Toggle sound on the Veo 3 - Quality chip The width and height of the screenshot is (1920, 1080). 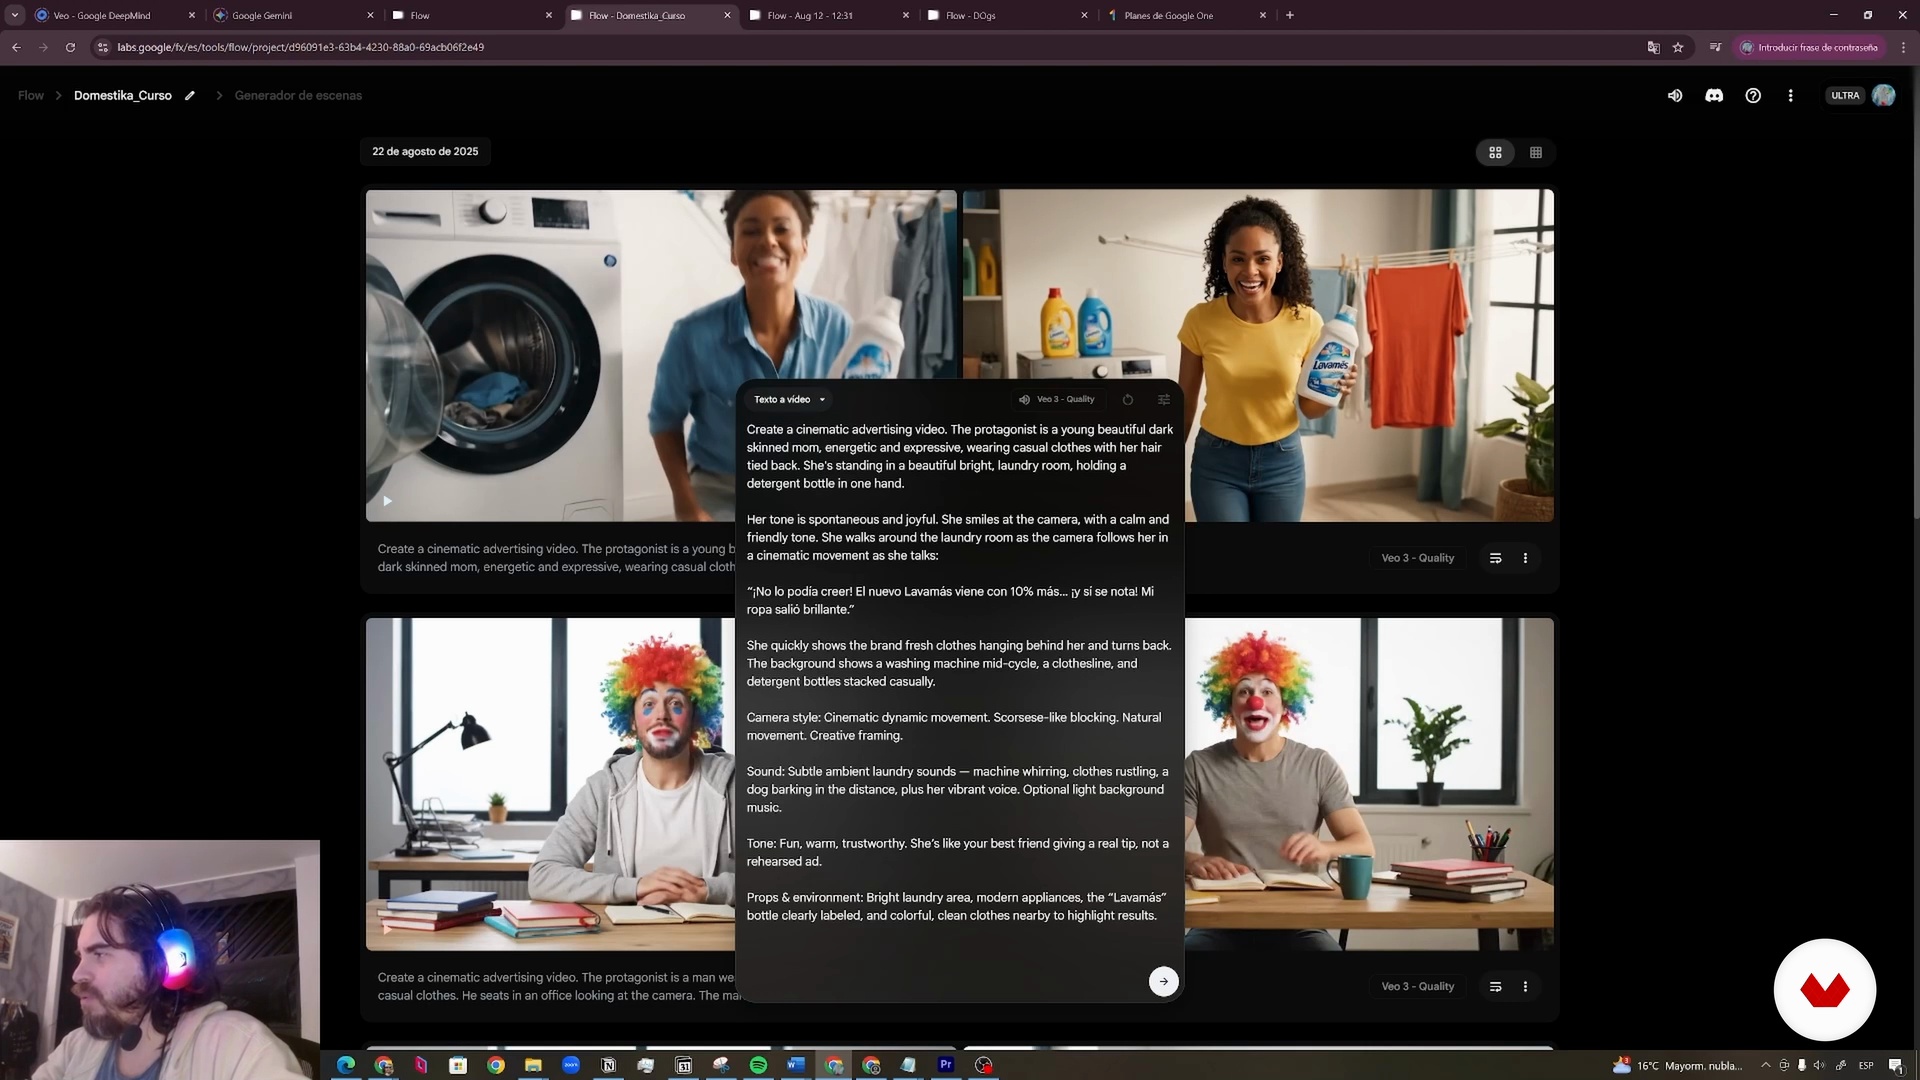click(x=1024, y=400)
